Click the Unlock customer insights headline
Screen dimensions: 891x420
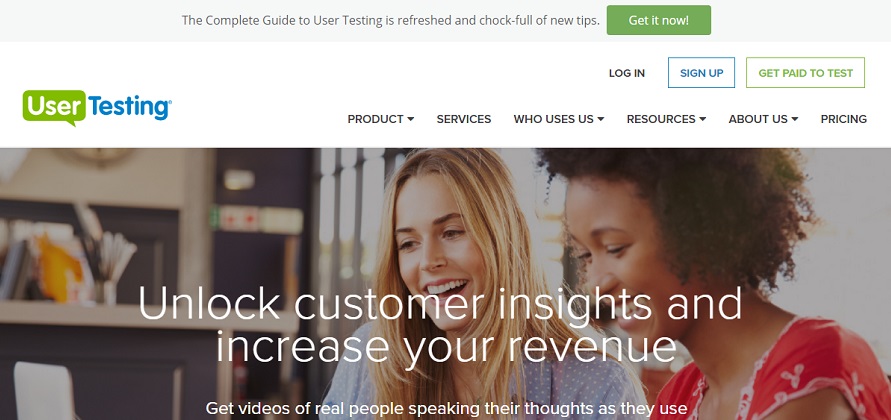[440, 325]
